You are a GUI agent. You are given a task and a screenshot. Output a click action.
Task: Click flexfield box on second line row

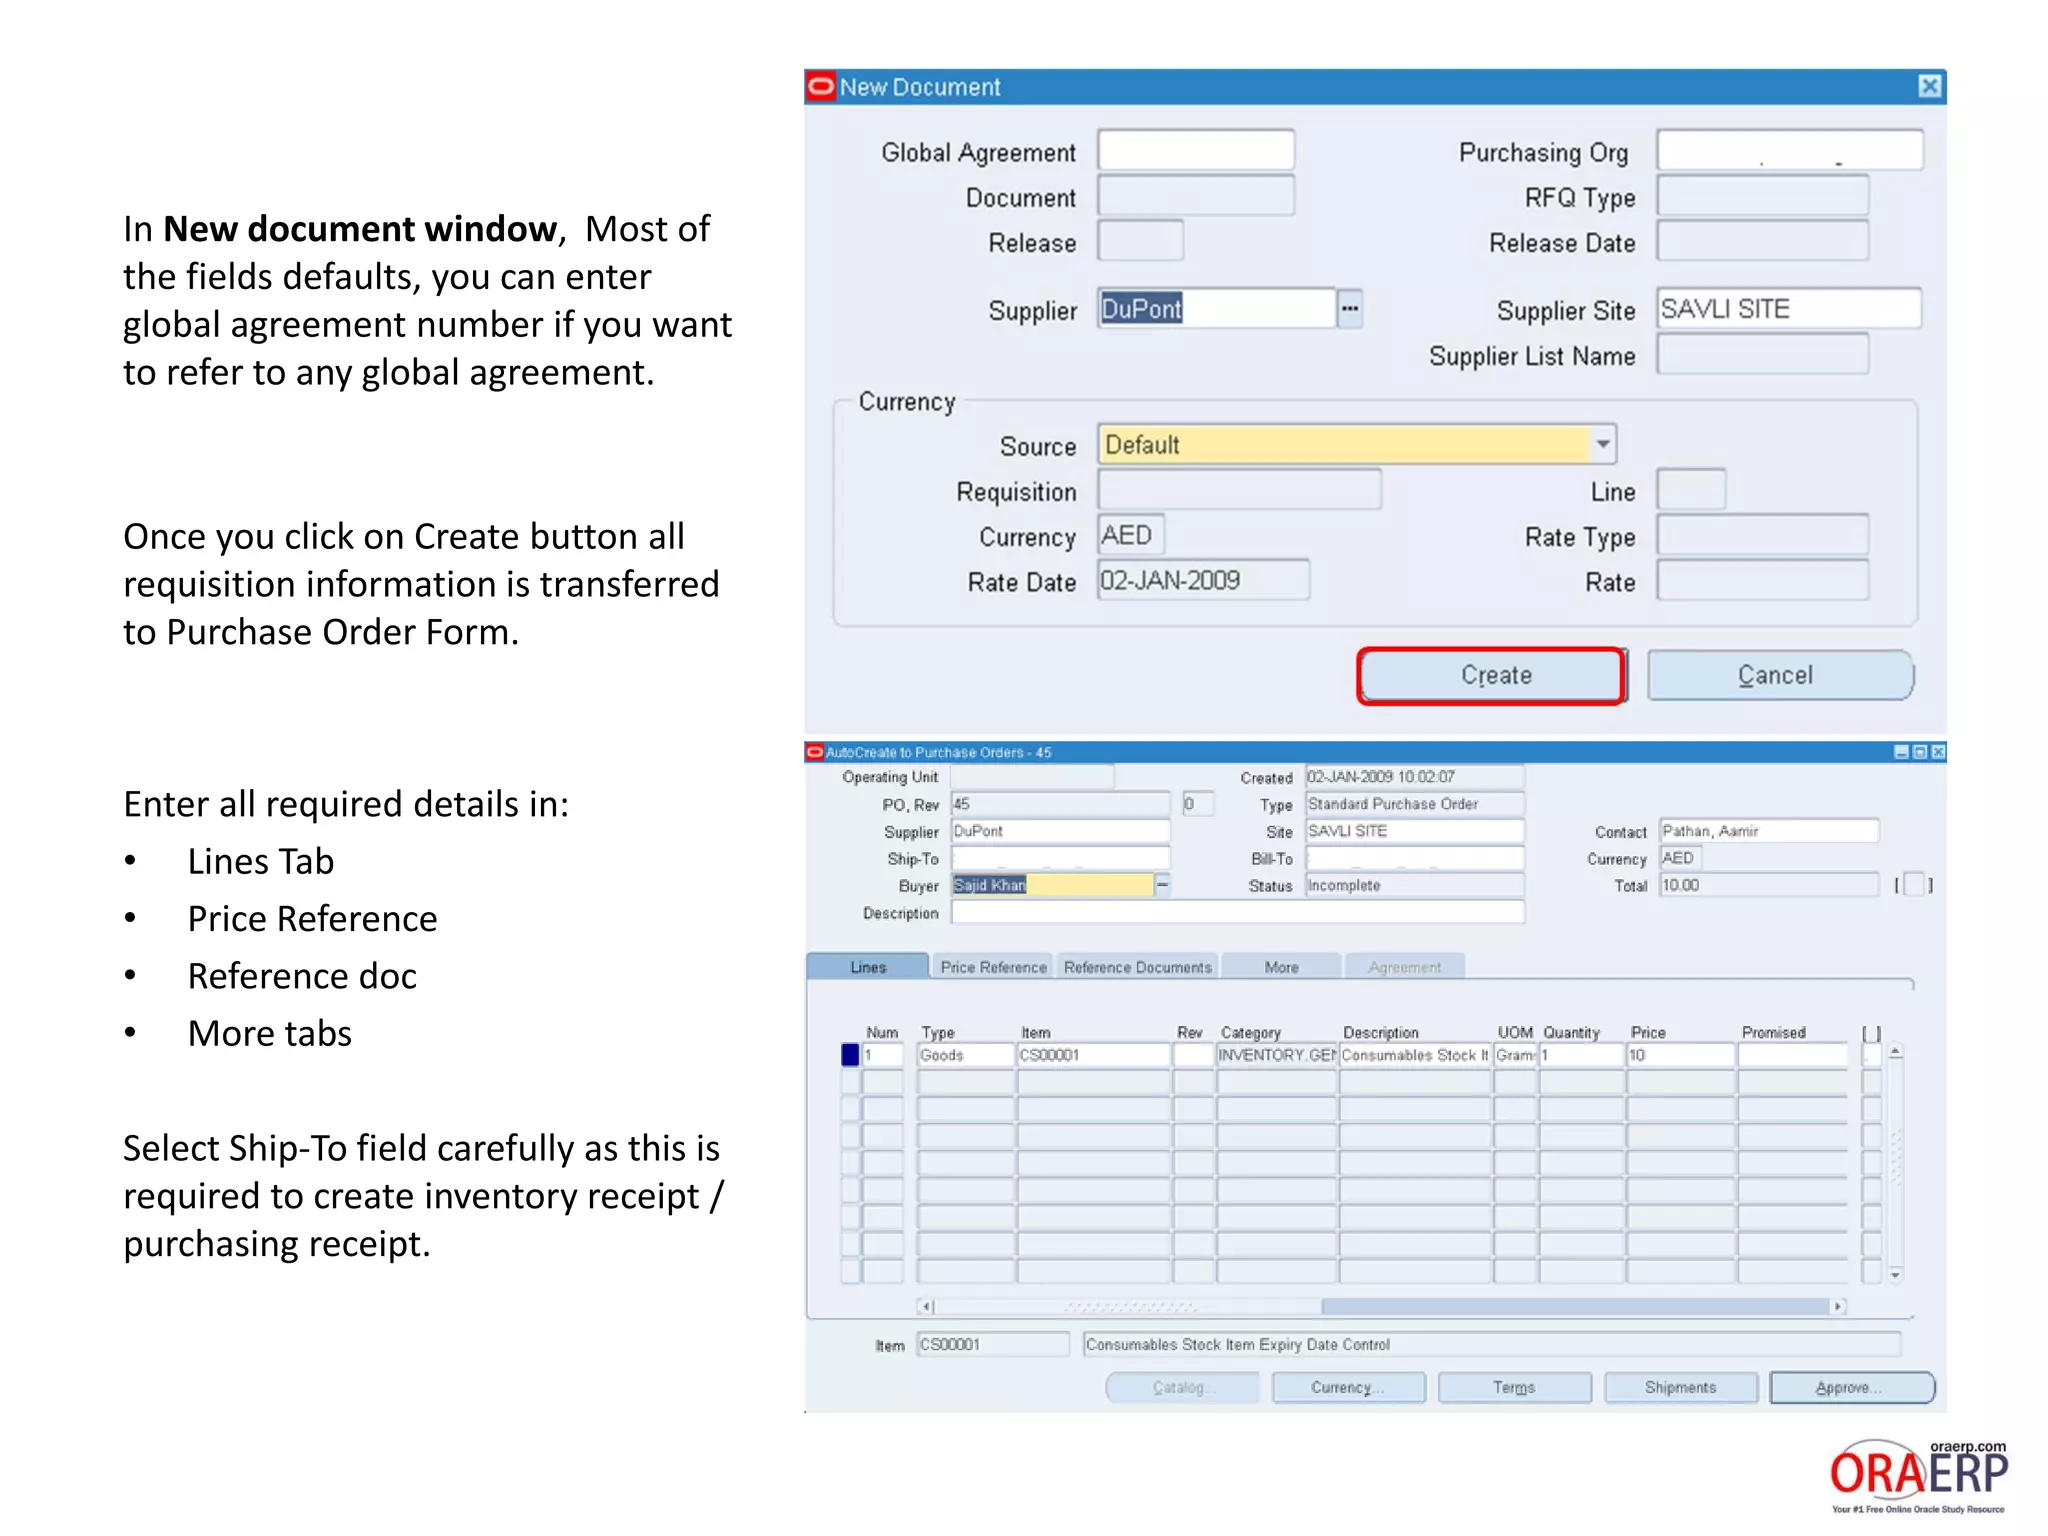click(x=1871, y=1082)
